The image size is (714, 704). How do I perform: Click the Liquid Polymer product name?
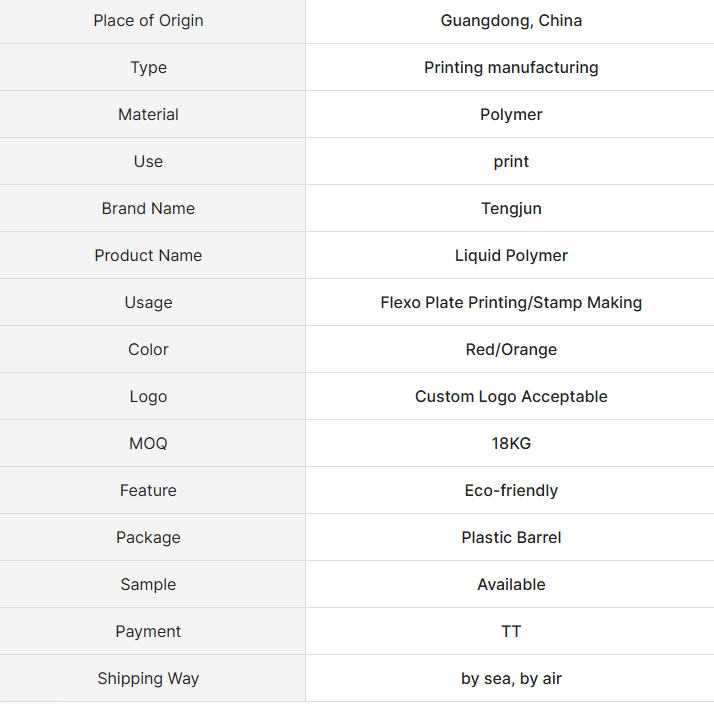coord(511,256)
